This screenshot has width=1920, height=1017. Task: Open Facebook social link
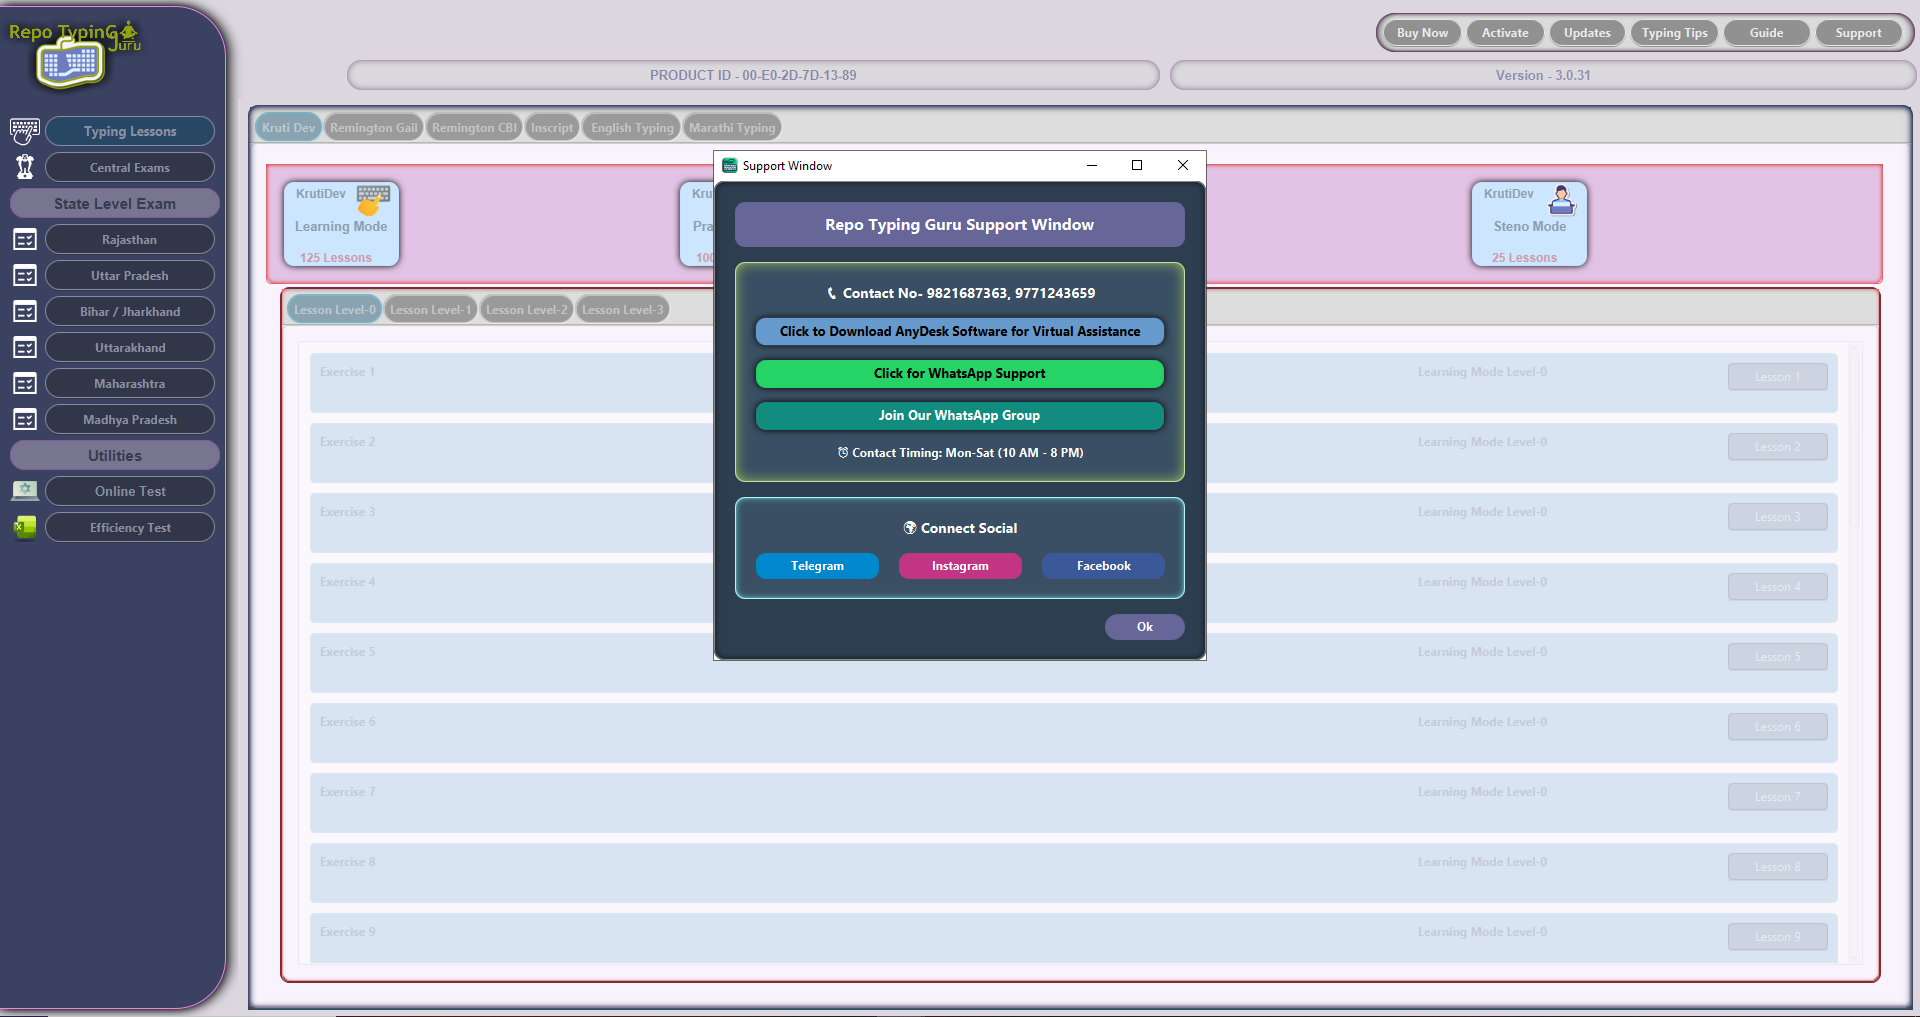pos(1103,566)
